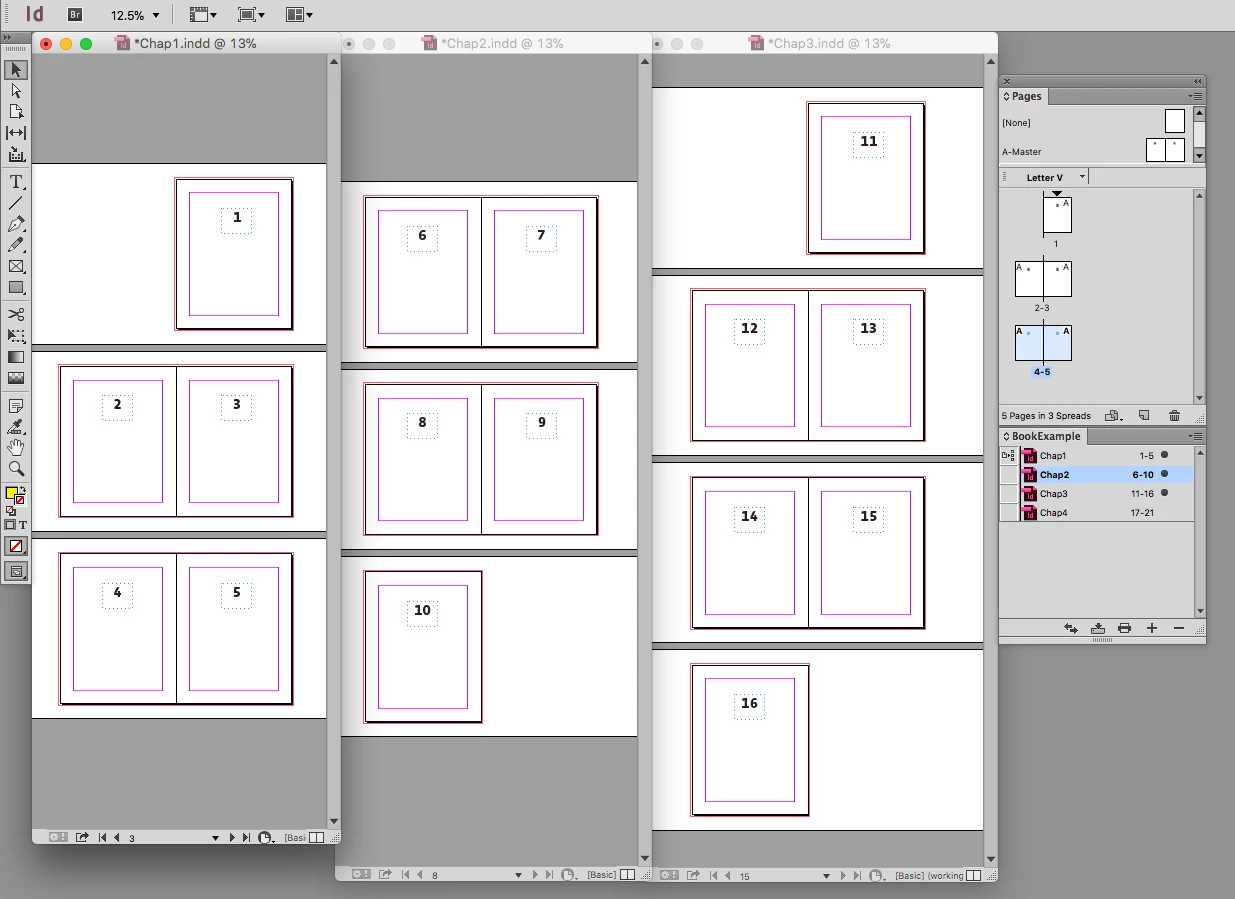Select the Pencil tool

click(x=16, y=245)
